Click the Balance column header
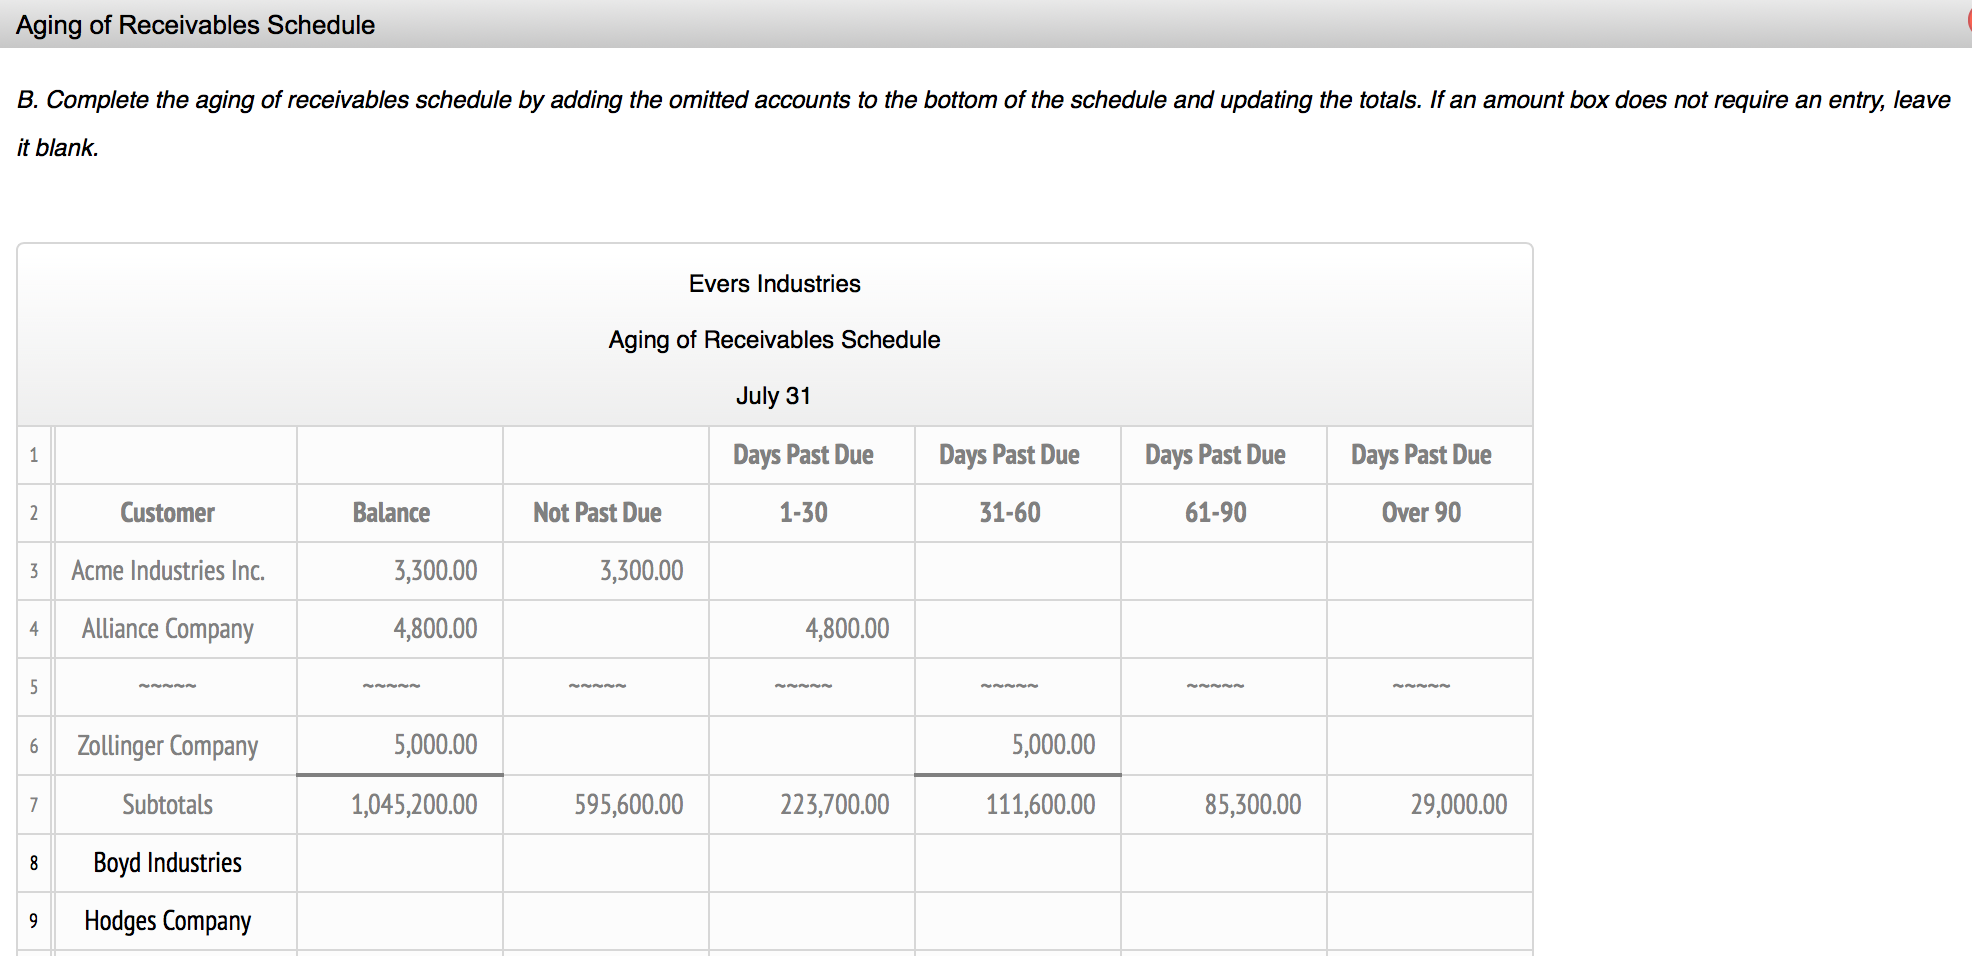Image resolution: width=1972 pixels, height=956 pixels. coord(392,513)
